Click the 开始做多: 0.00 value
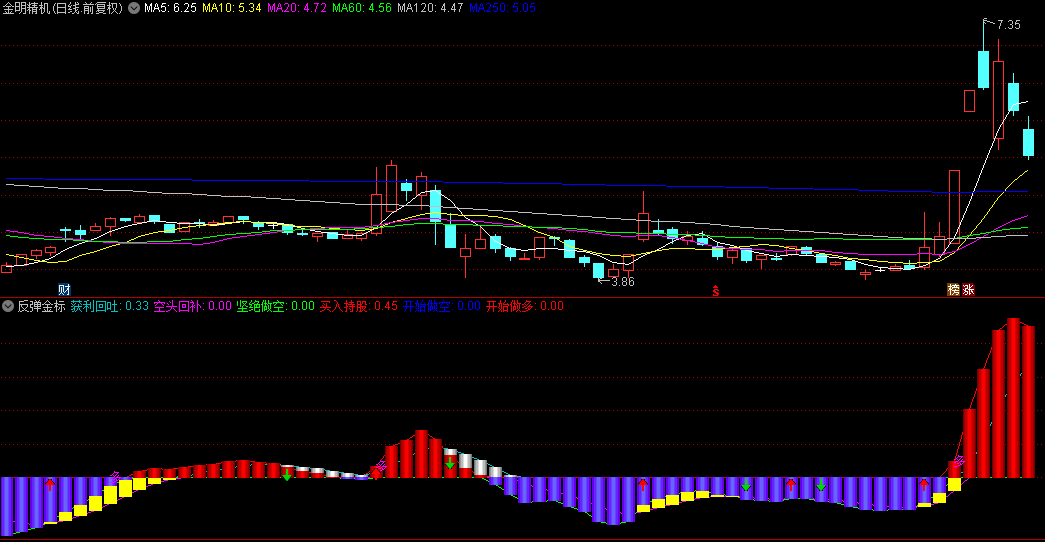 (524, 306)
